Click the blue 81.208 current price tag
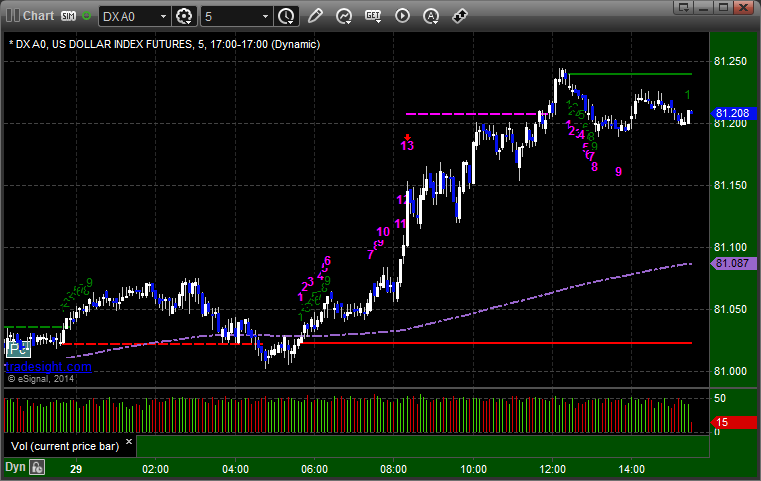 tap(732, 113)
